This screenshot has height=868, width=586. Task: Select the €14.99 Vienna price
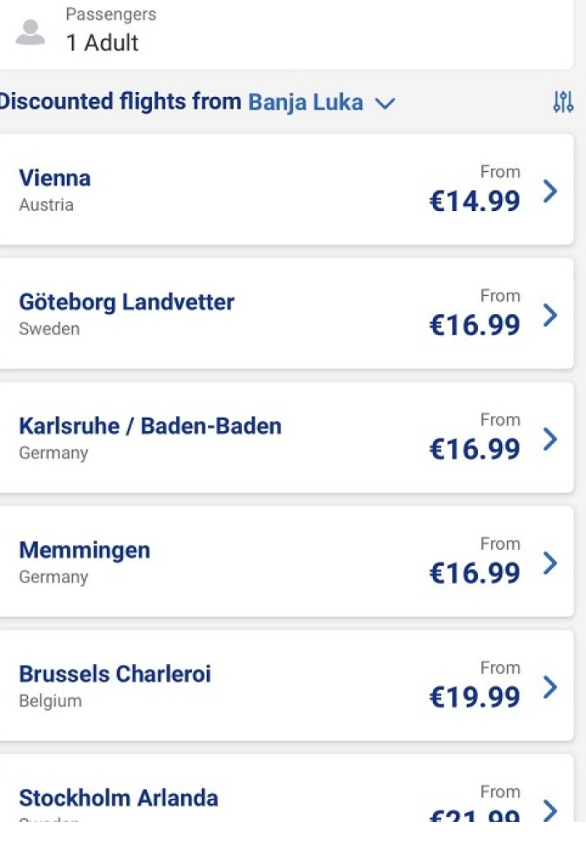tap(475, 201)
